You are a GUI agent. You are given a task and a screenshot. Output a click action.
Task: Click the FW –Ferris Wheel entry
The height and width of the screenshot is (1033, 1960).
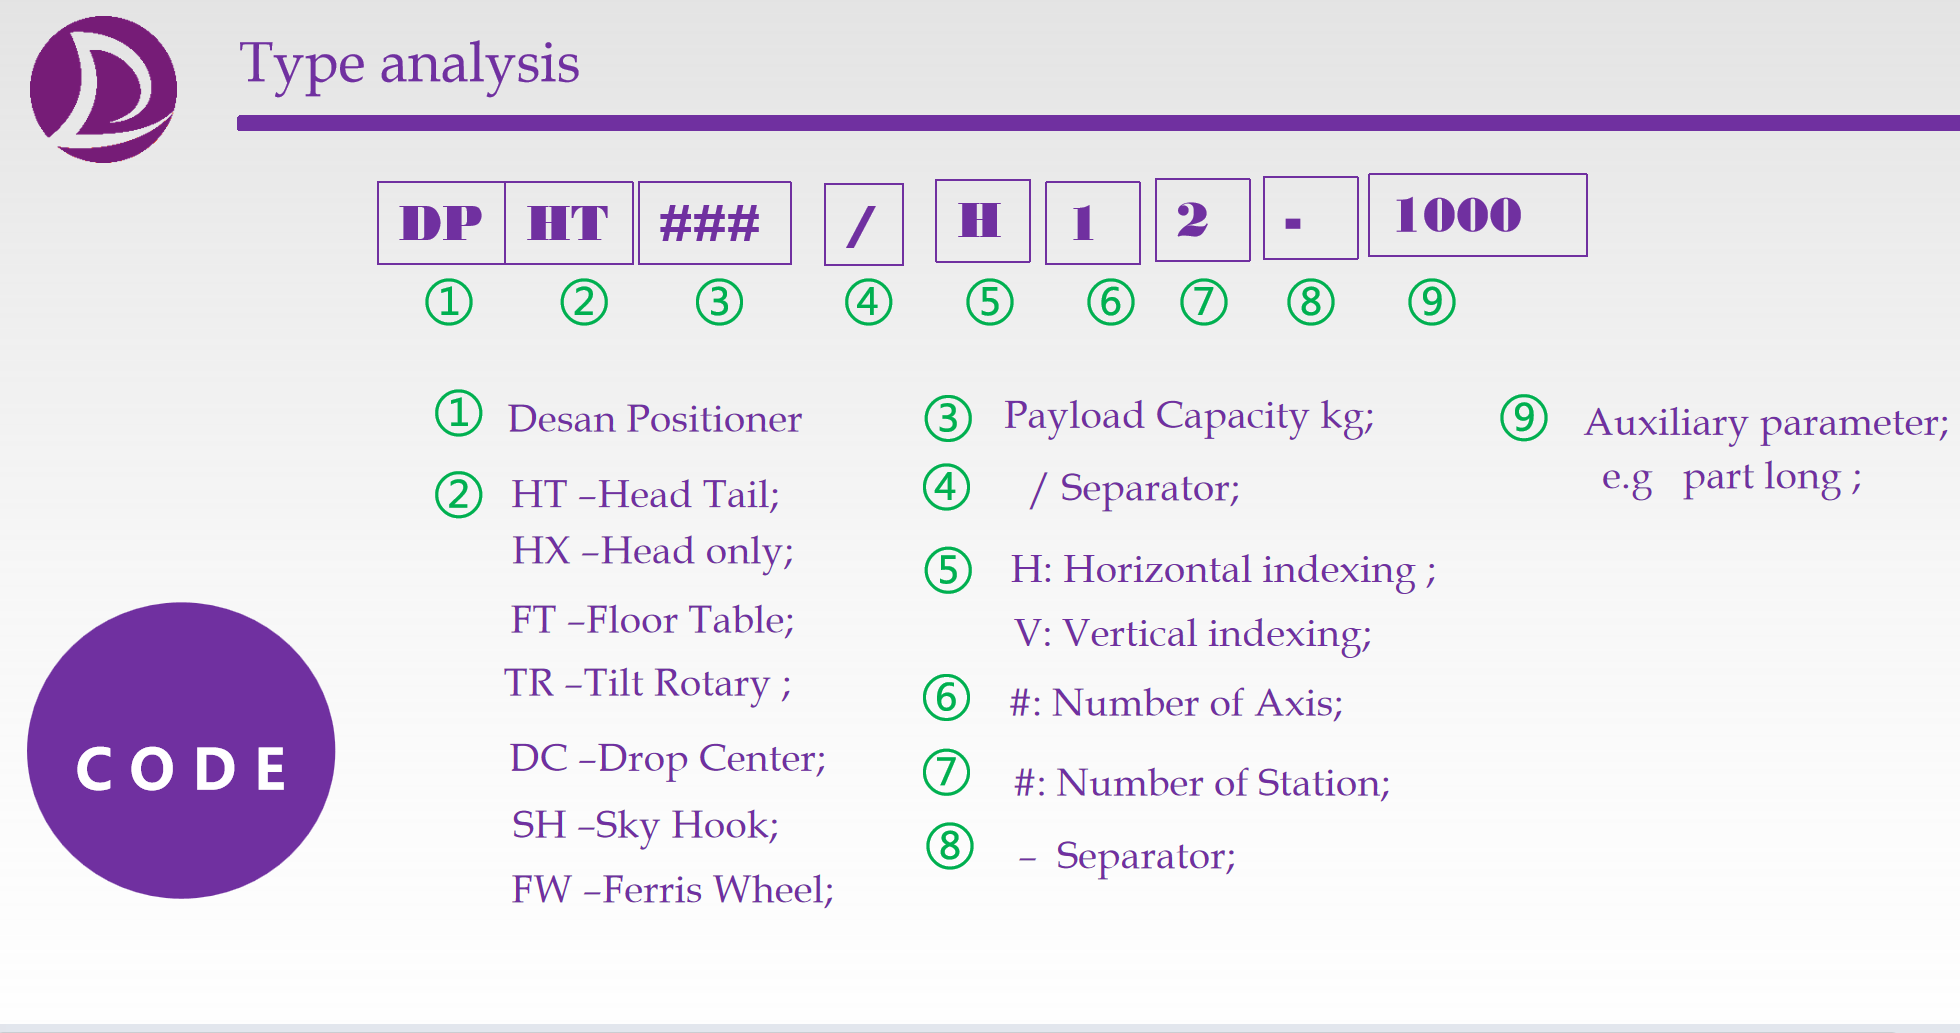tap(672, 889)
